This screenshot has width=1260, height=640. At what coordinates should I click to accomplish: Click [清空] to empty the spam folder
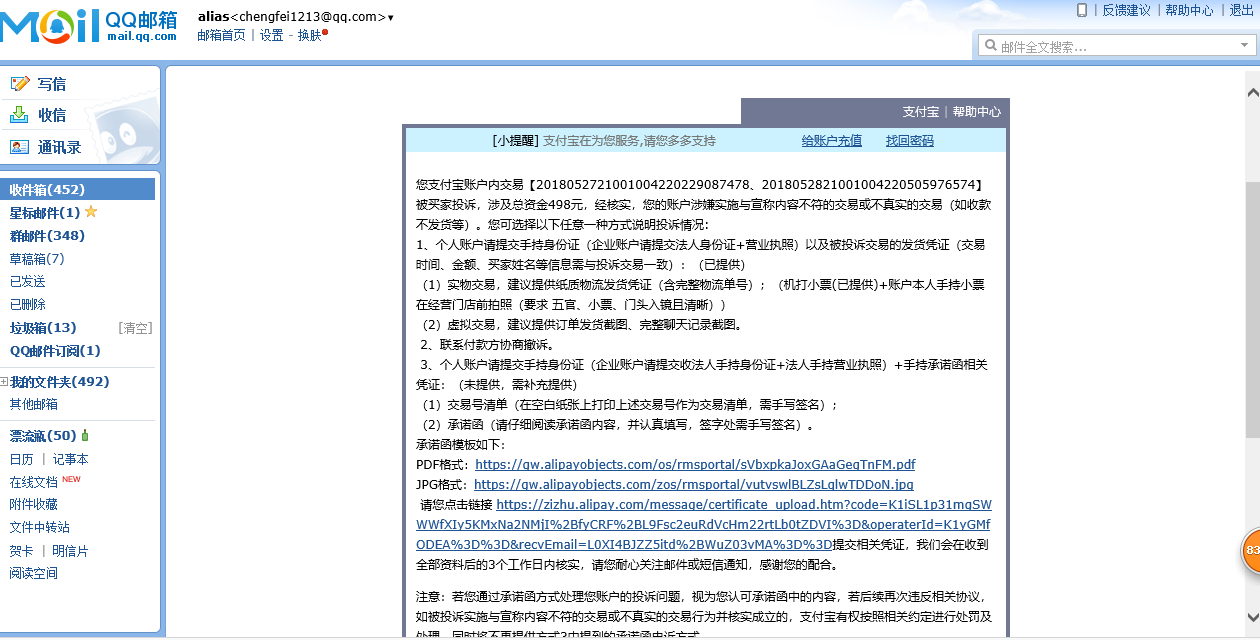(x=135, y=328)
